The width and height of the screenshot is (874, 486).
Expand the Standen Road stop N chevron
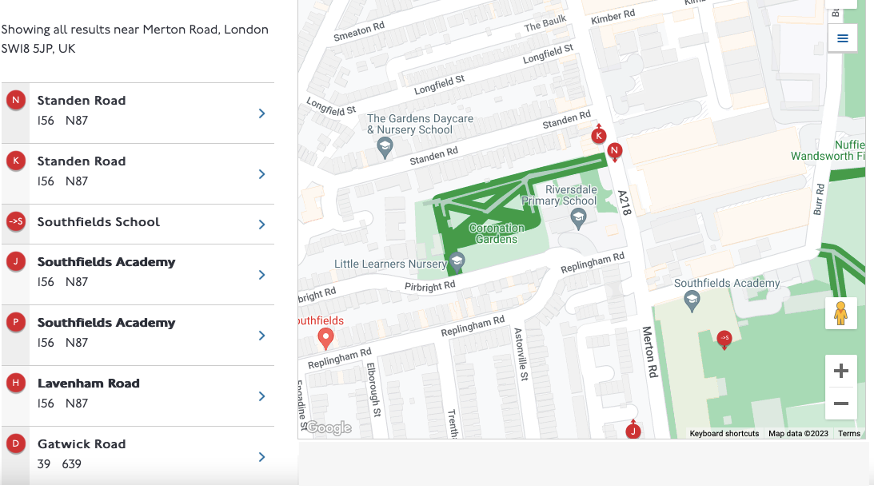point(262,113)
